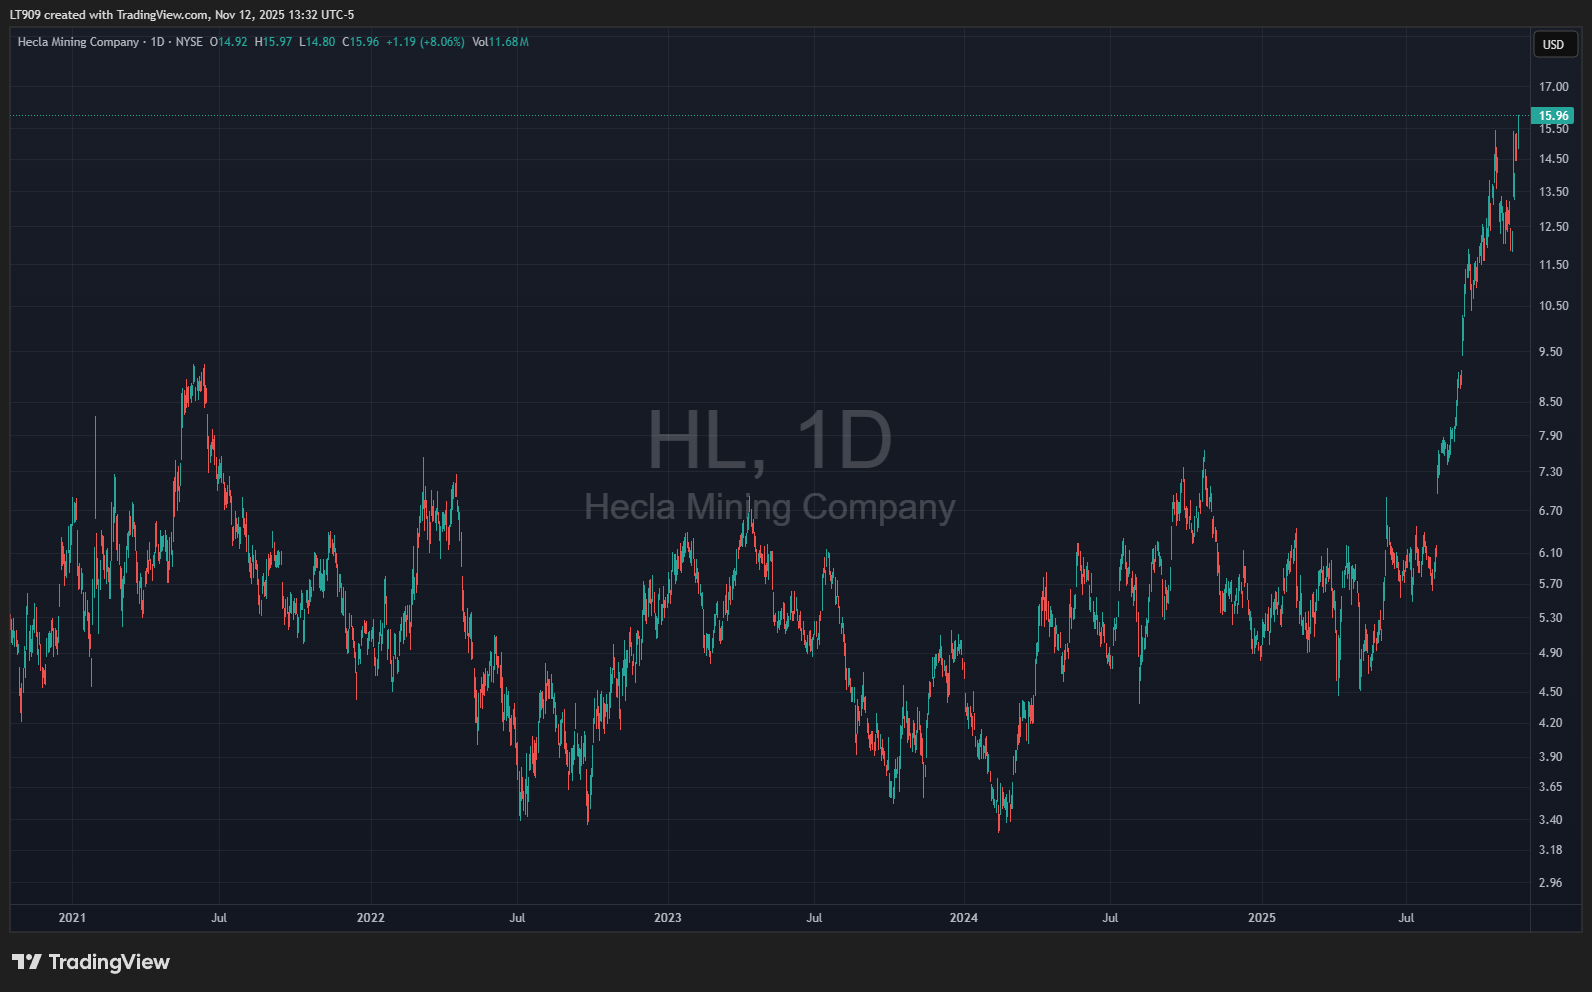Click the 9.50 price axis label
The height and width of the screenshot is (992, 1592).
(x=1550, y=352)
